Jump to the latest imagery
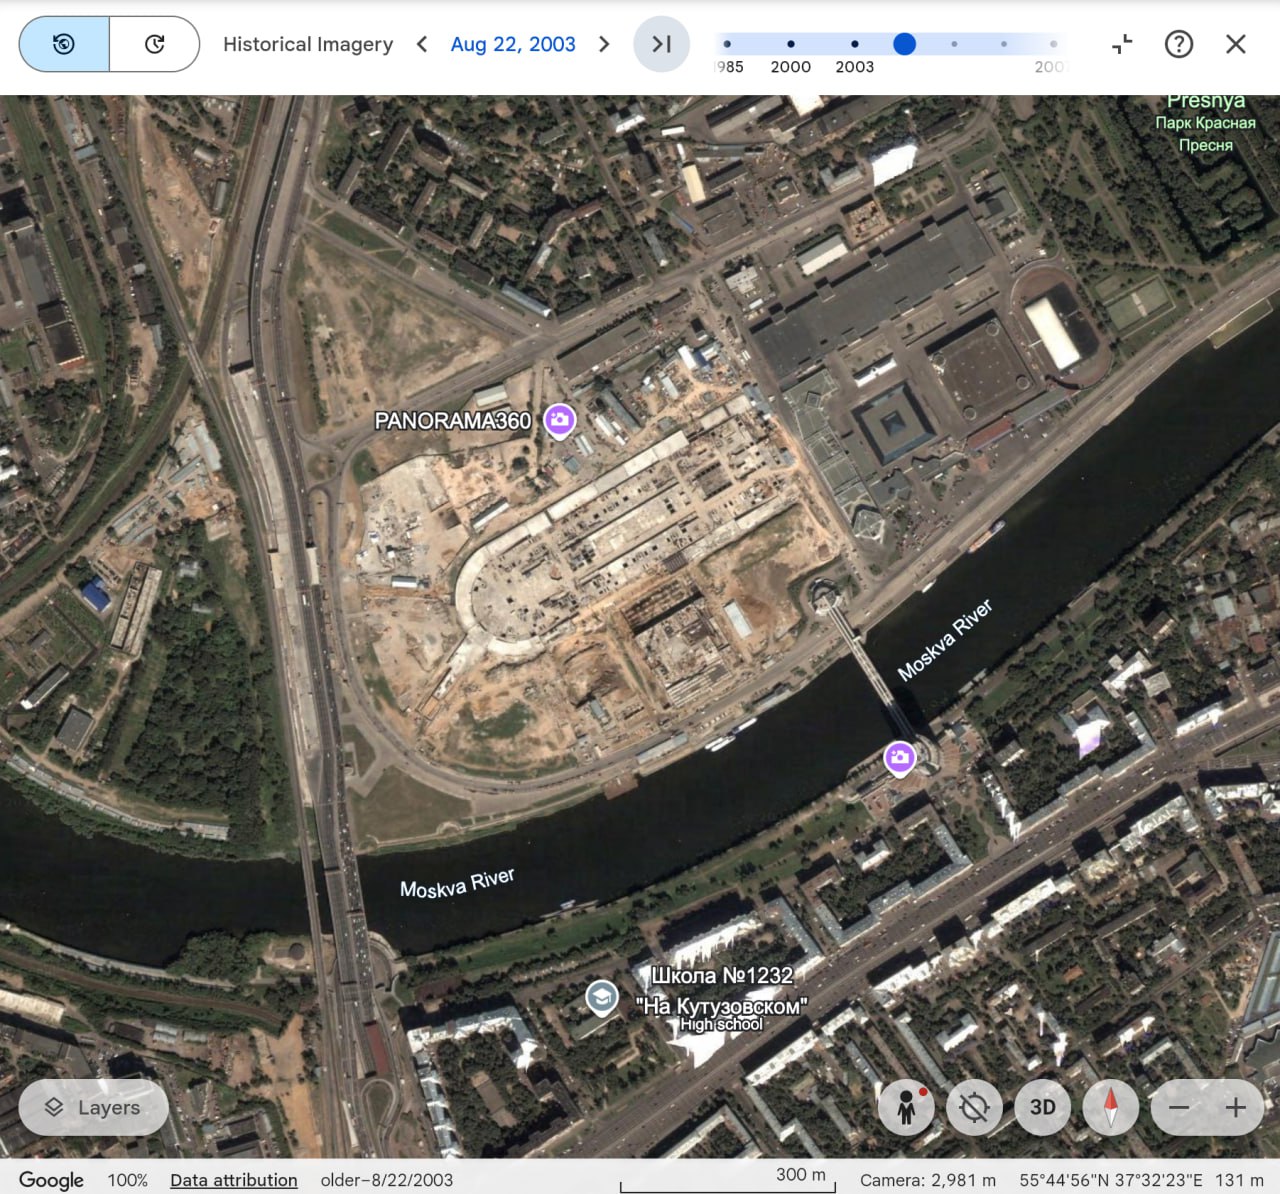The width and height of the screenshot is (1280, 1194). coord(661,44)
